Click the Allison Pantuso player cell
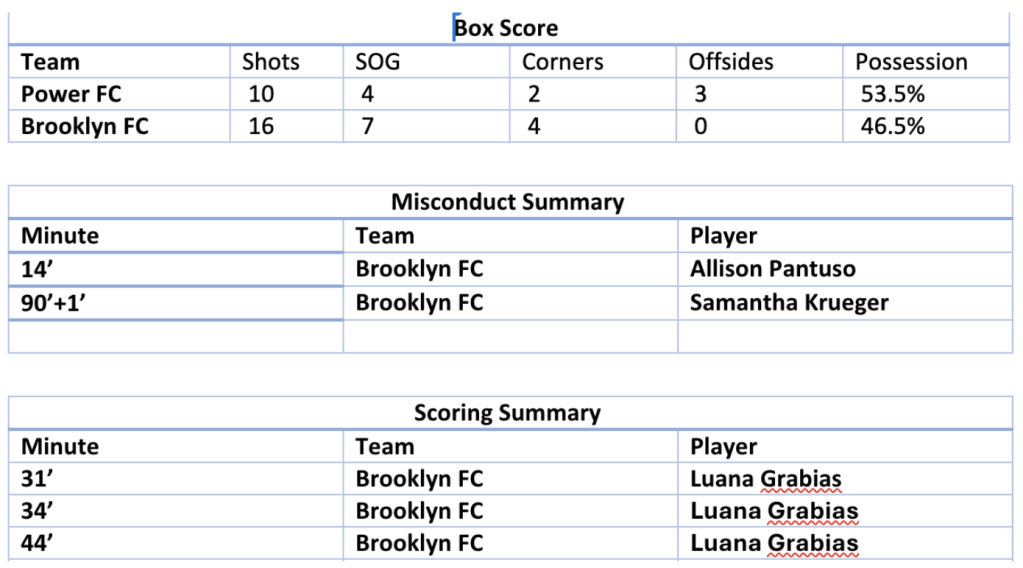 (x=845, y=269)
